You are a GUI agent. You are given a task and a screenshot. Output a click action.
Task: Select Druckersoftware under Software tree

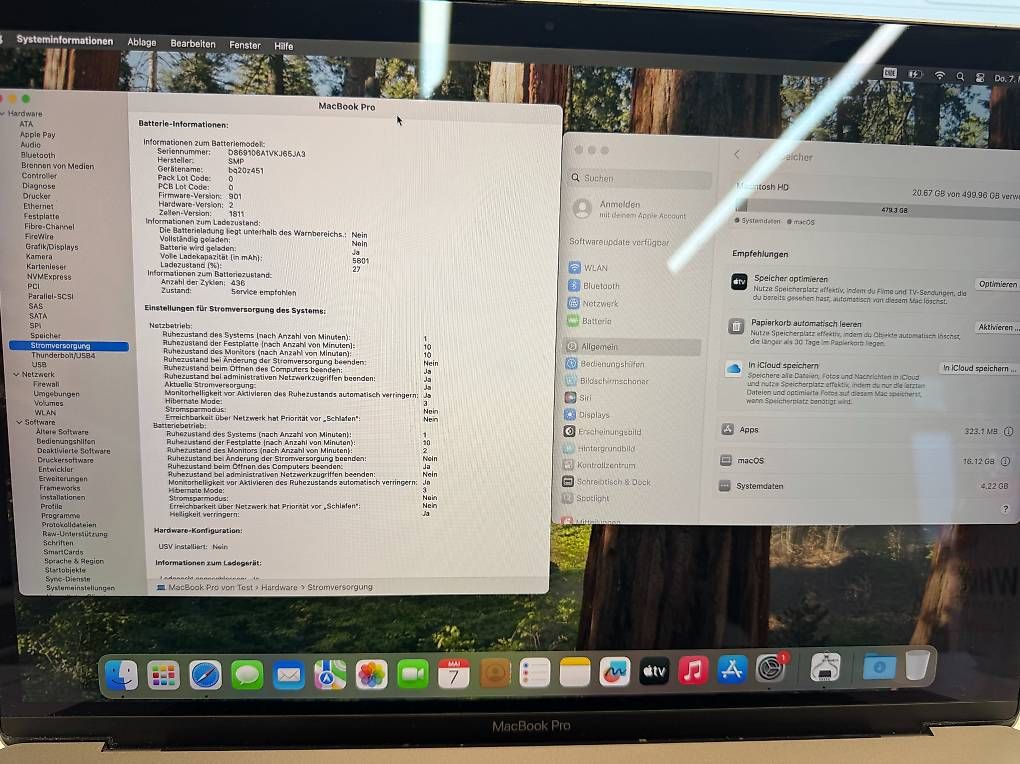65,460
